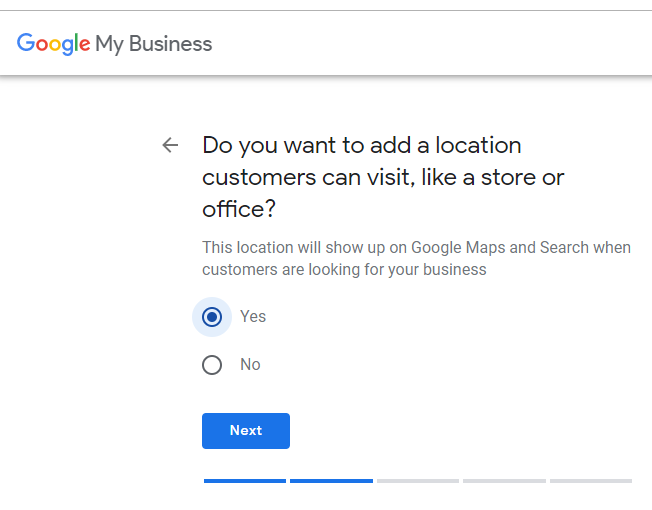Click the "No" option label

pos(250,365)
